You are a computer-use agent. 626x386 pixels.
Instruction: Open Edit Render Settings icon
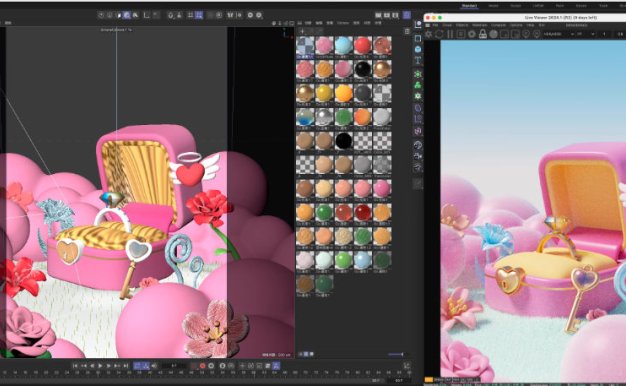395,15
